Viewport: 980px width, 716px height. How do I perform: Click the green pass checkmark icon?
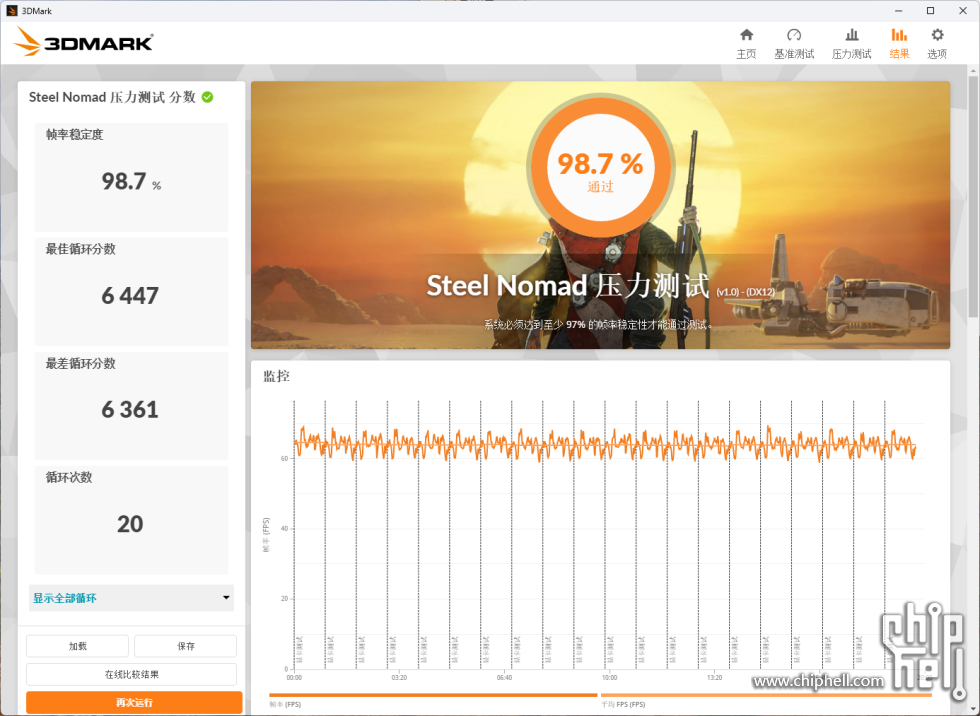[x=208, y=97]
